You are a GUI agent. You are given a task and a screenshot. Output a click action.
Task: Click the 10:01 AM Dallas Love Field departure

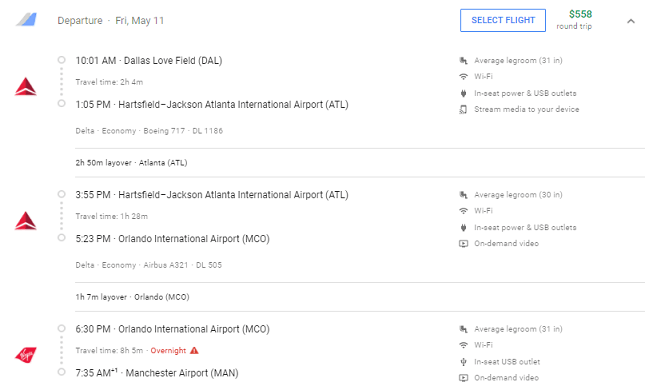[x=148, y=60]
